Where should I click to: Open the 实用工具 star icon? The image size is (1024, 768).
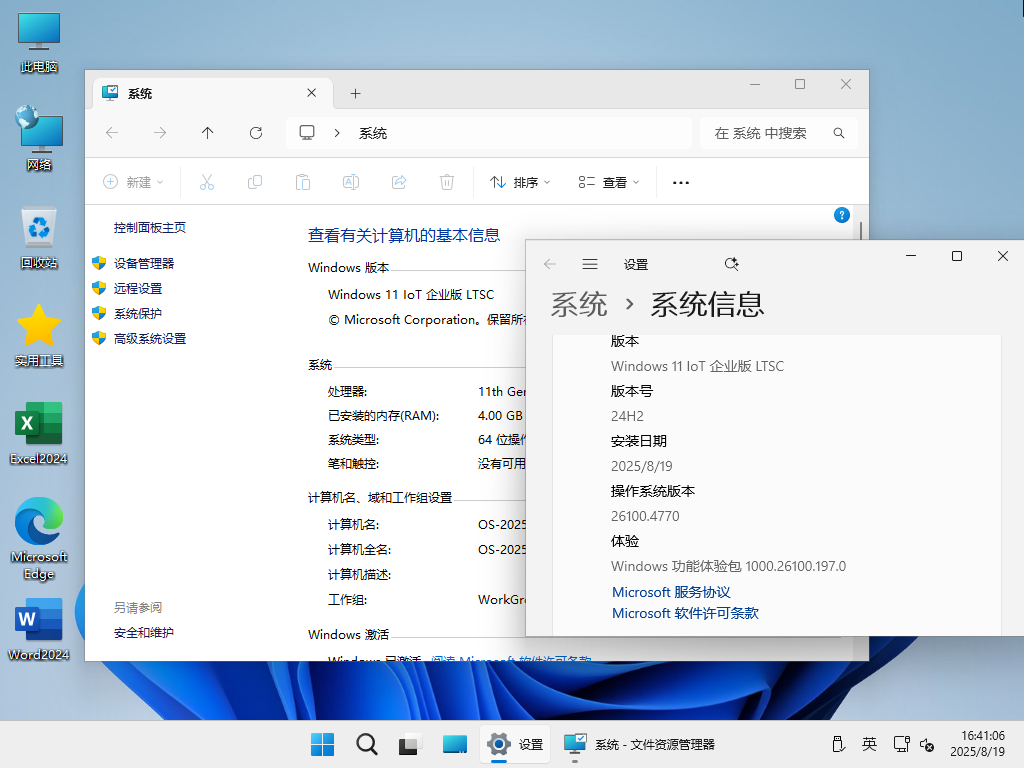(x=39, y=336)
